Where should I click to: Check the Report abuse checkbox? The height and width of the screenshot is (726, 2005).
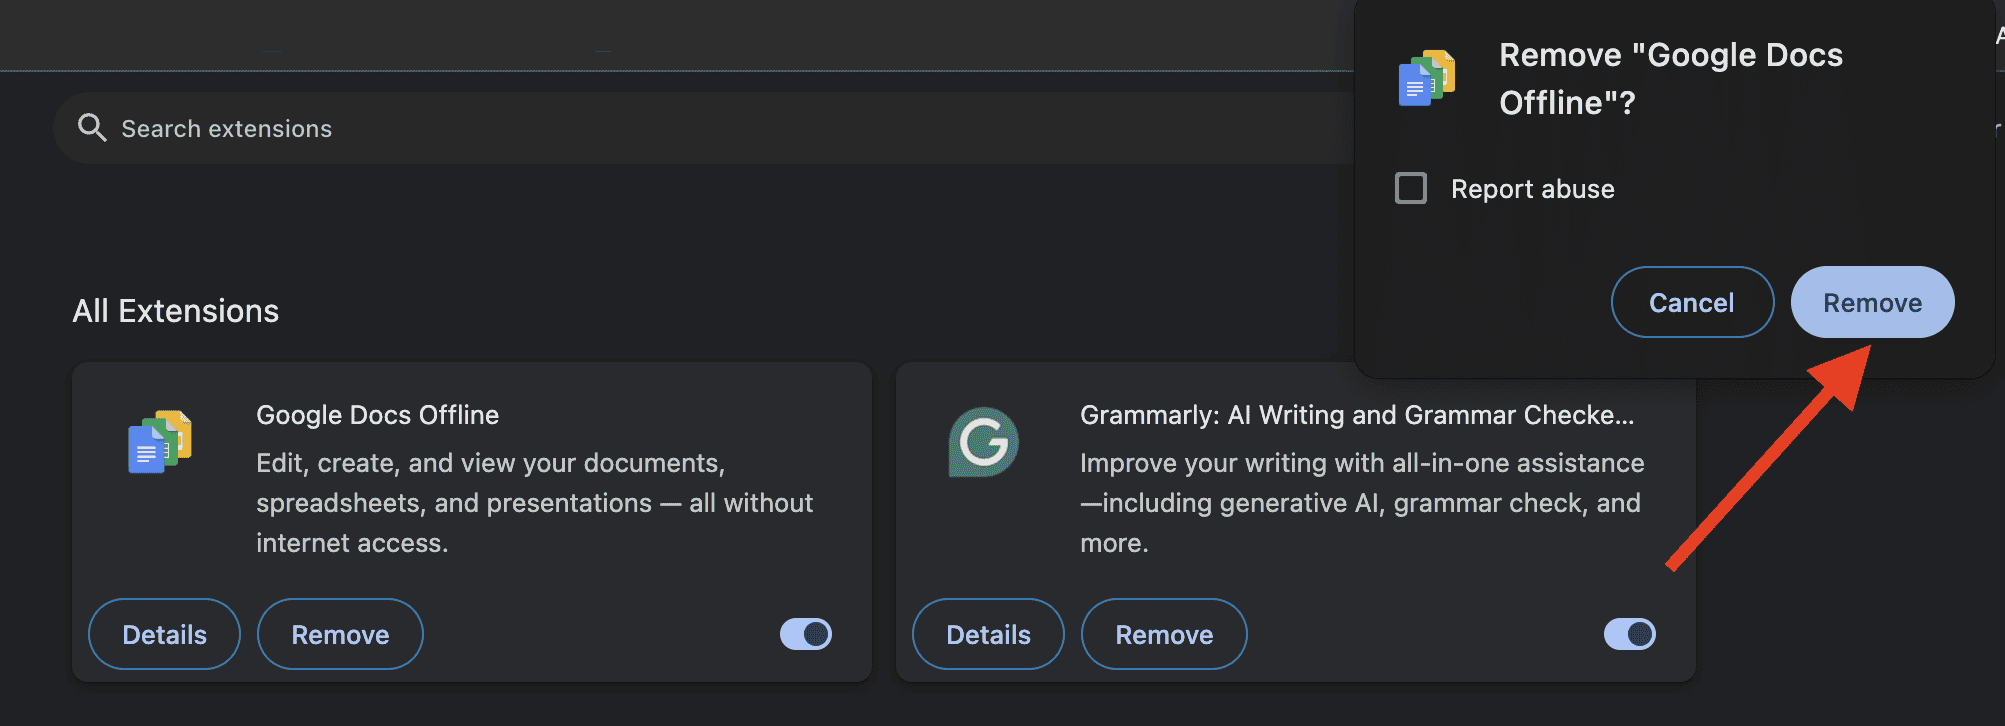pos(1411,188)
